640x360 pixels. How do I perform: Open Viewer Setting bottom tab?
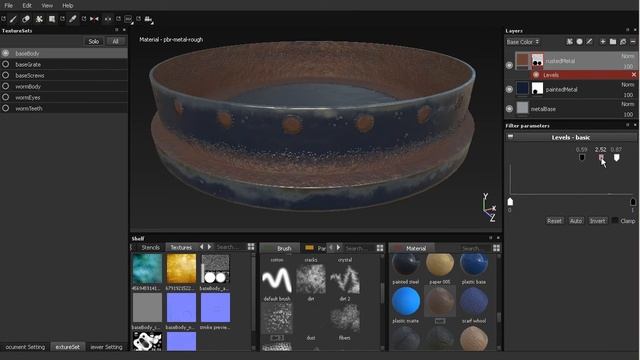[x=106, y=347]
